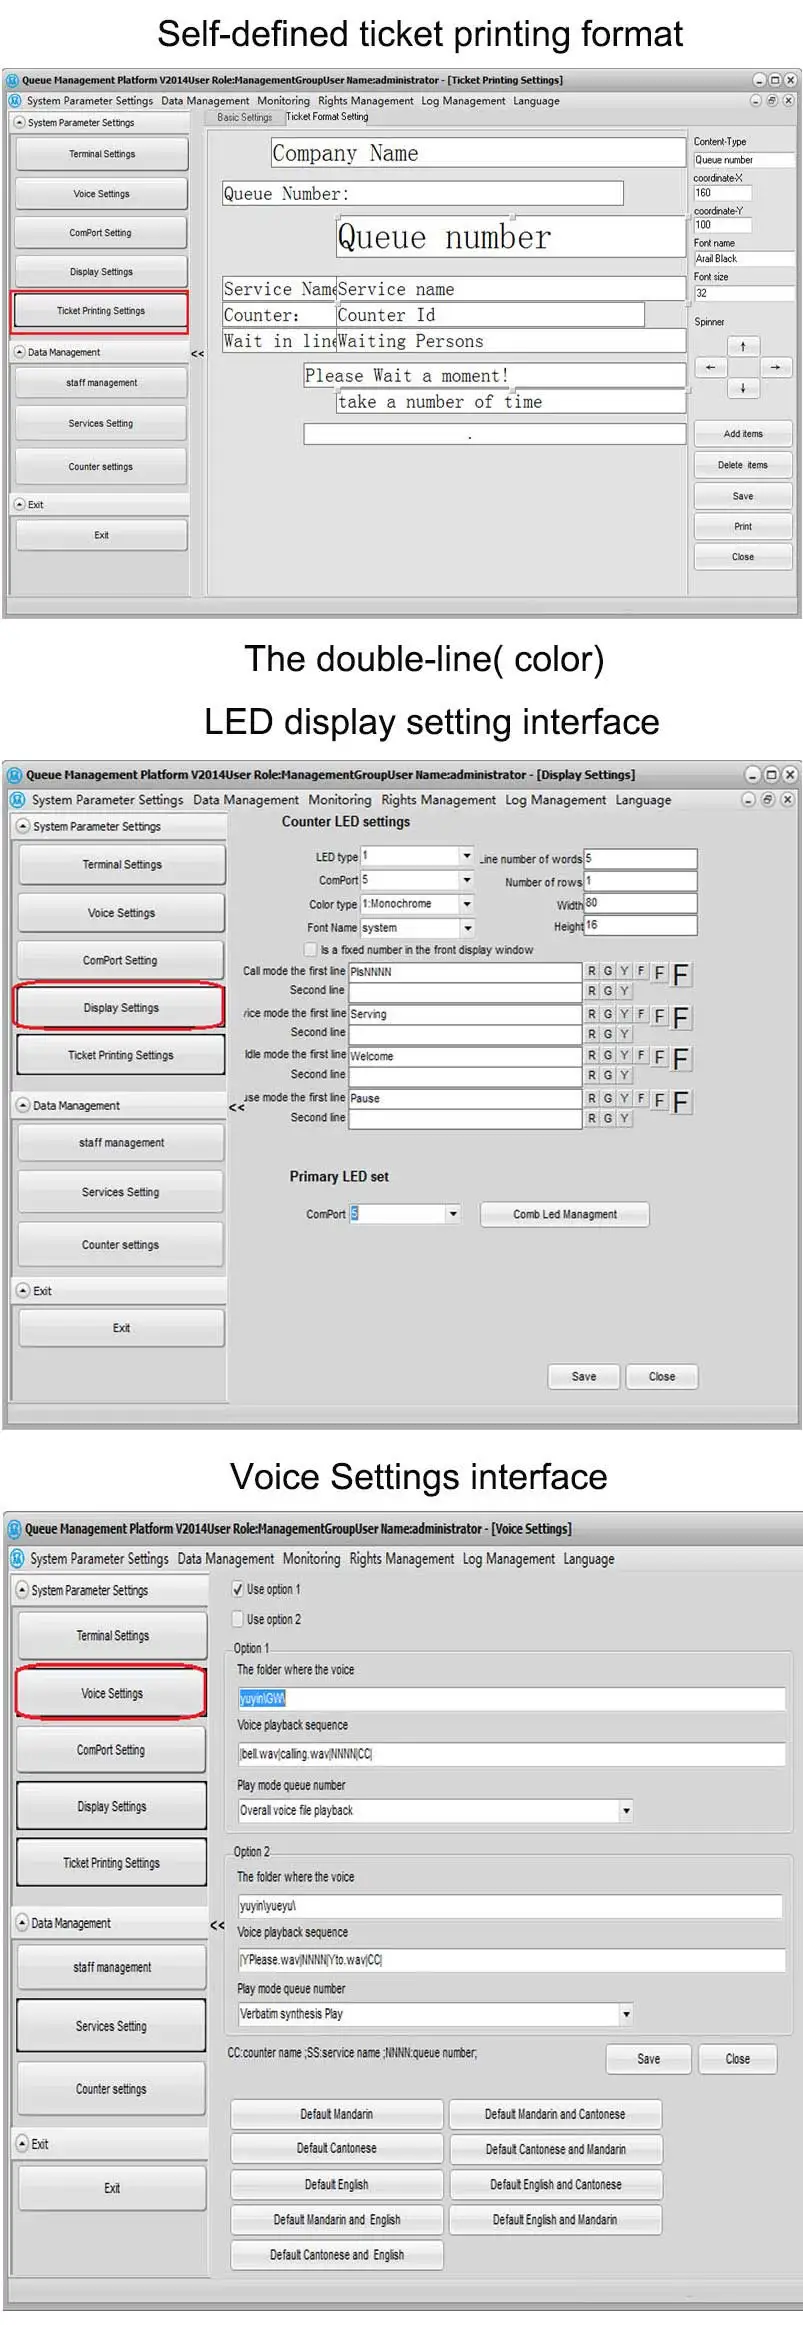Select largest F font icon in Call mode row
Viewport: 803px width, 2325px height.
point(681,975)
